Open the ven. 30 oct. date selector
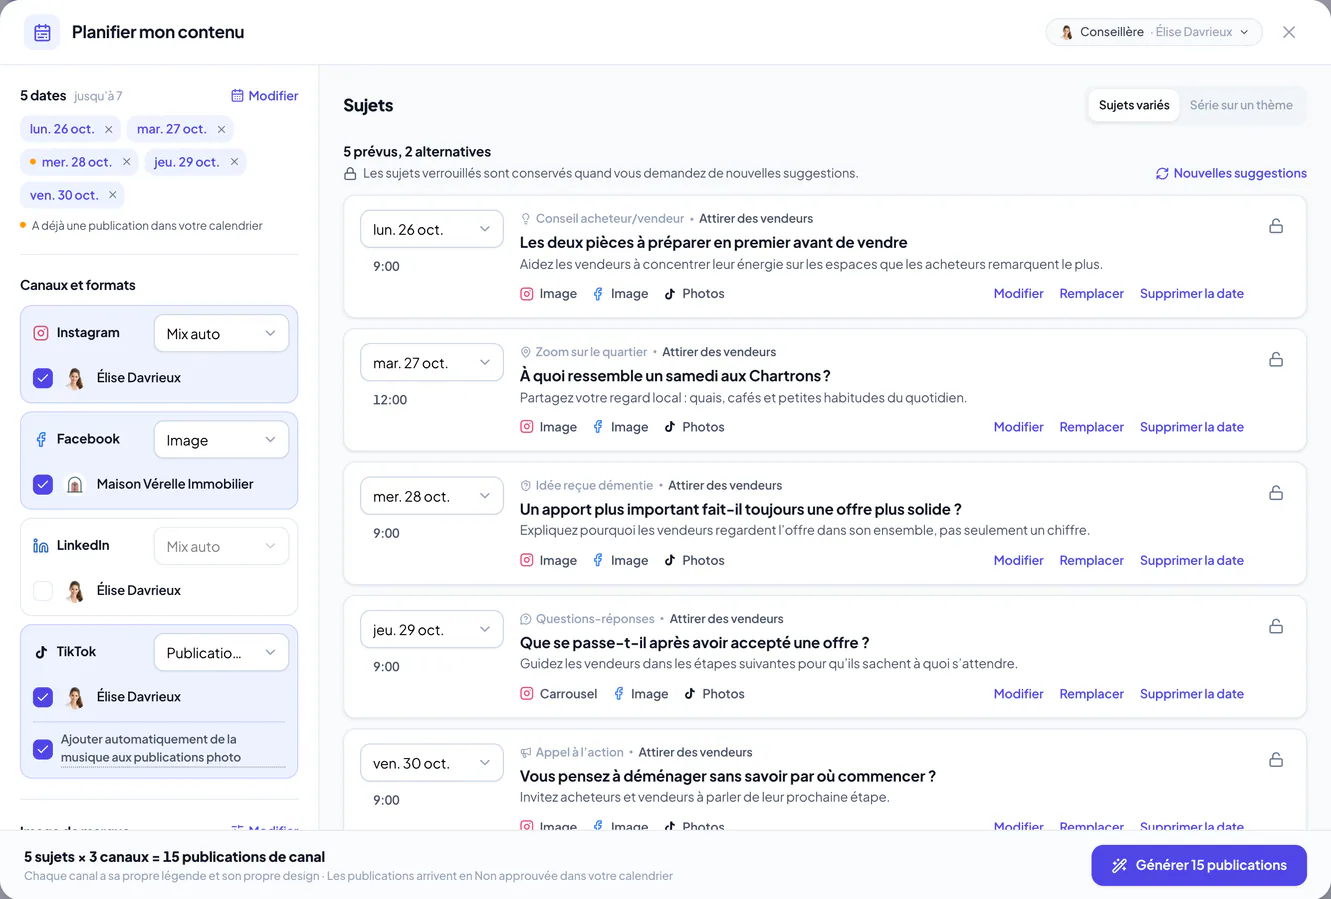 [432, 763]
